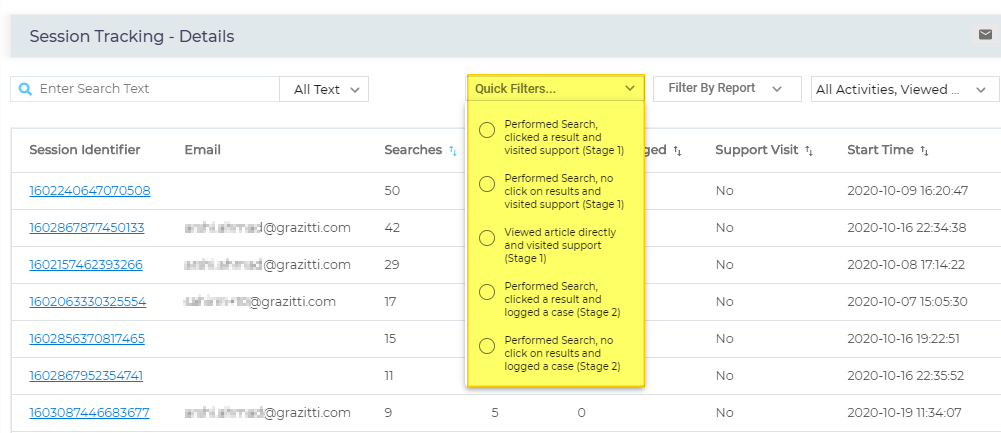Click the Session Identifier column header

[85, 150]
